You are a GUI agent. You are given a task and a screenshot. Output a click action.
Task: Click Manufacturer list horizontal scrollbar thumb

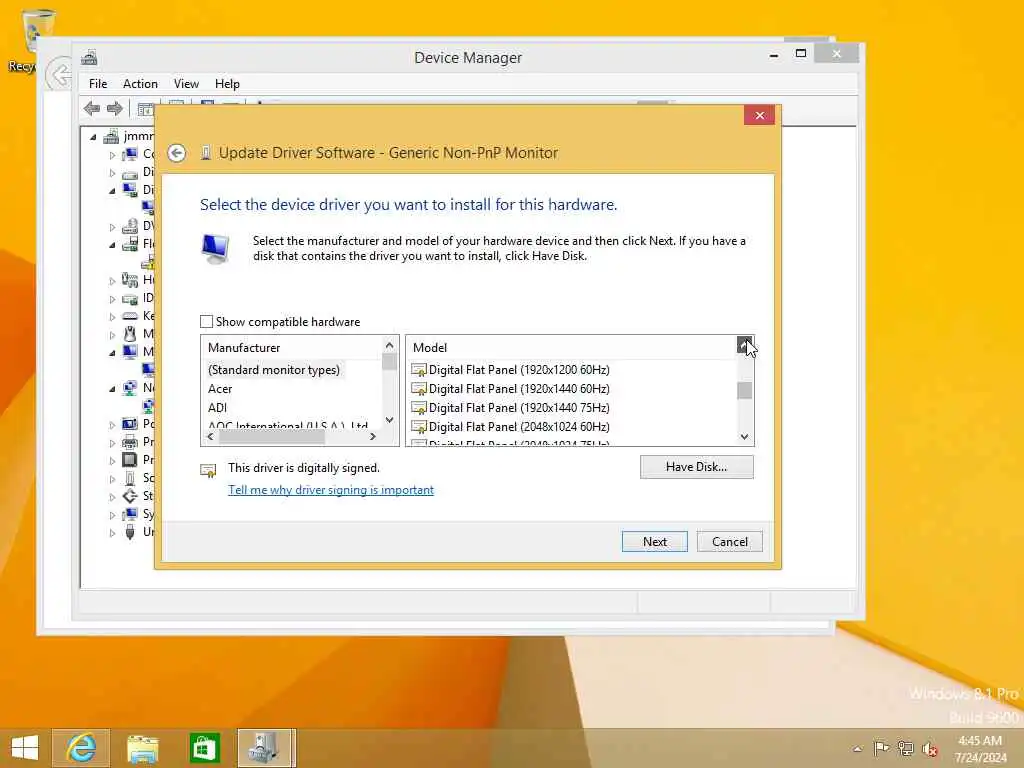coord(272,437)
